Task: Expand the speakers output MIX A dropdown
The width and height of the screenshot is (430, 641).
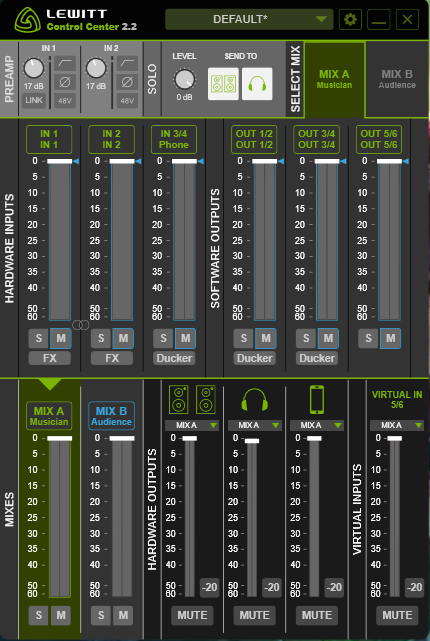Action: click(x=192, y=425)
